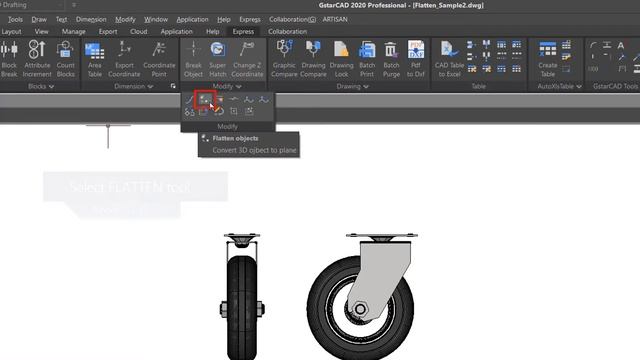Open the Batch Print tool
The image size is (640, 360).
click(x=367, y=59)
